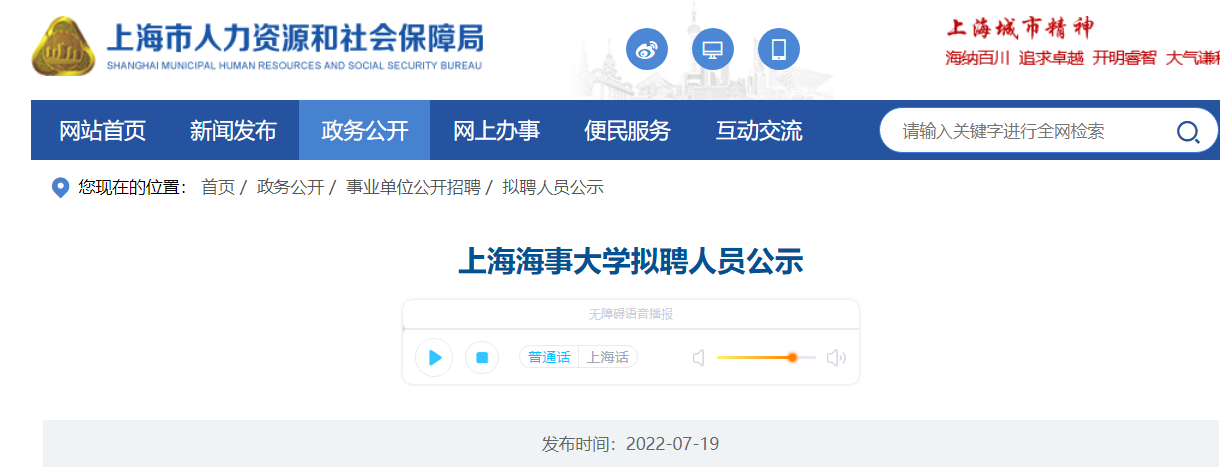
Task: Click the location pin icon in breadcrumb
Action: 60,188
